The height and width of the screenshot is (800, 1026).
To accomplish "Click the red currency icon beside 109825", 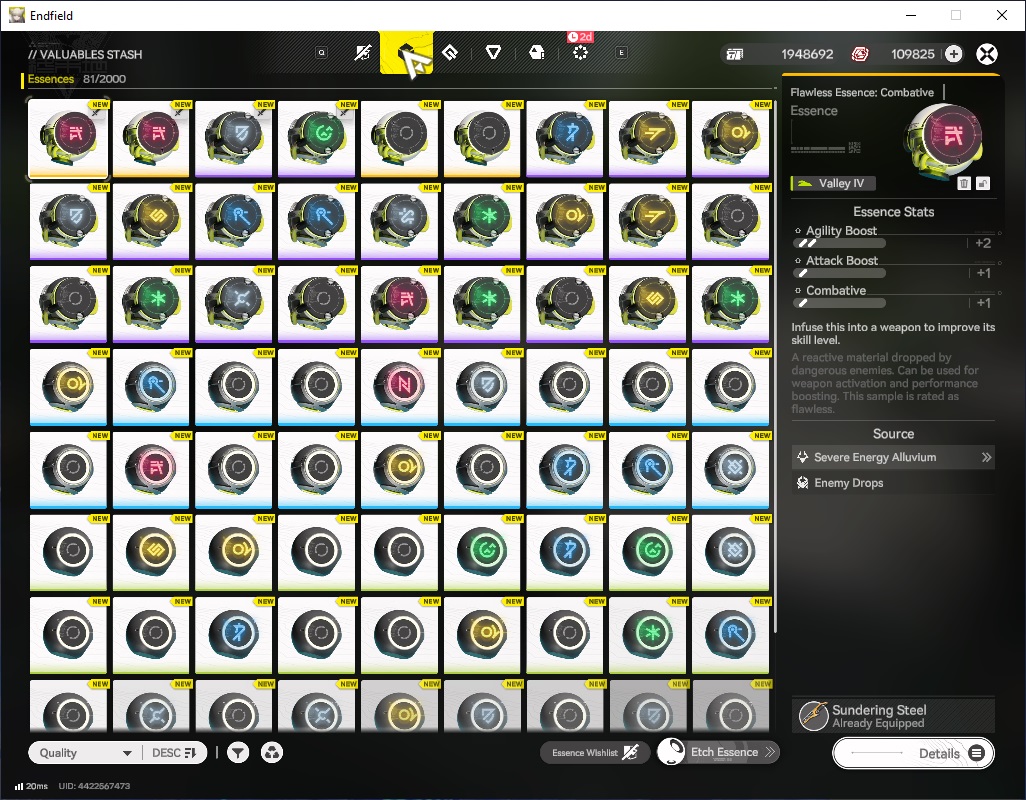I will point(860,54).
